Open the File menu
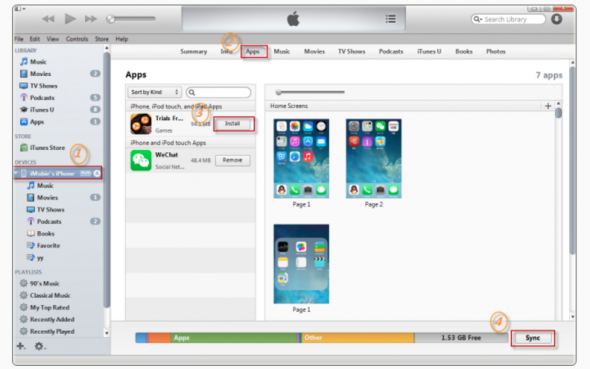Image resolution: width=590 pixels, height=369 pixels. [x=19, y=39]
